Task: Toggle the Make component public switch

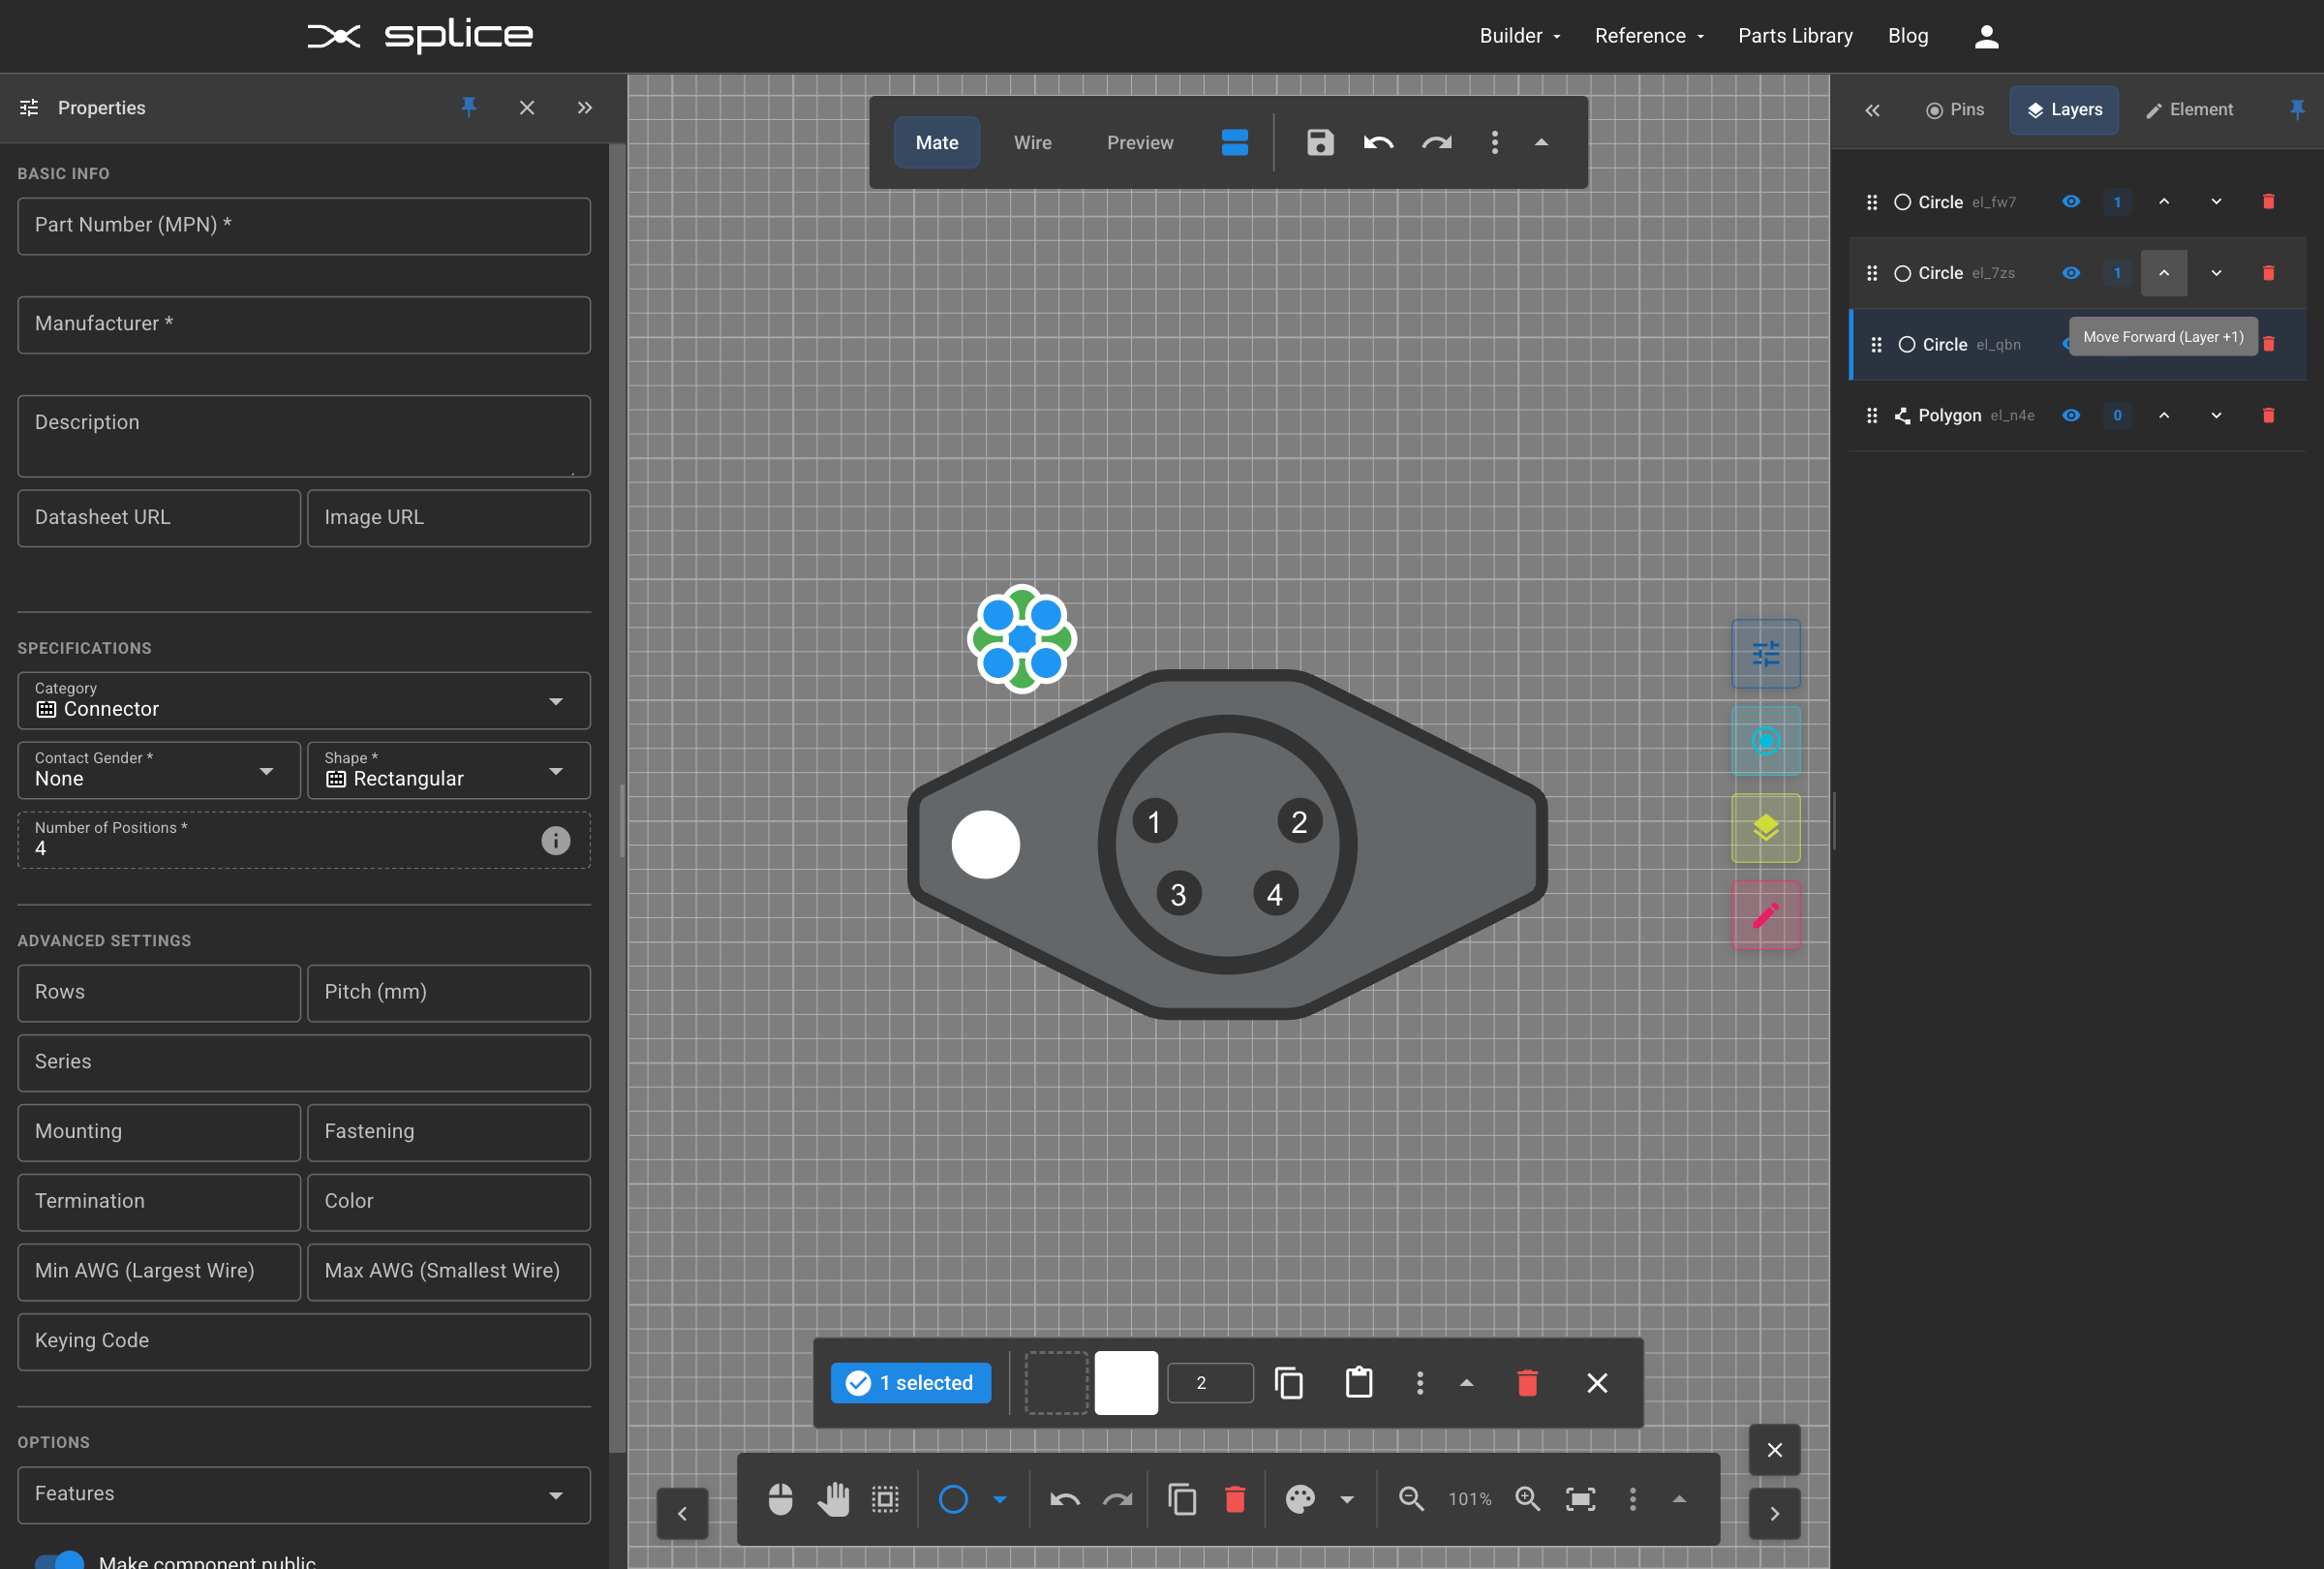Action: point(60,1560)
